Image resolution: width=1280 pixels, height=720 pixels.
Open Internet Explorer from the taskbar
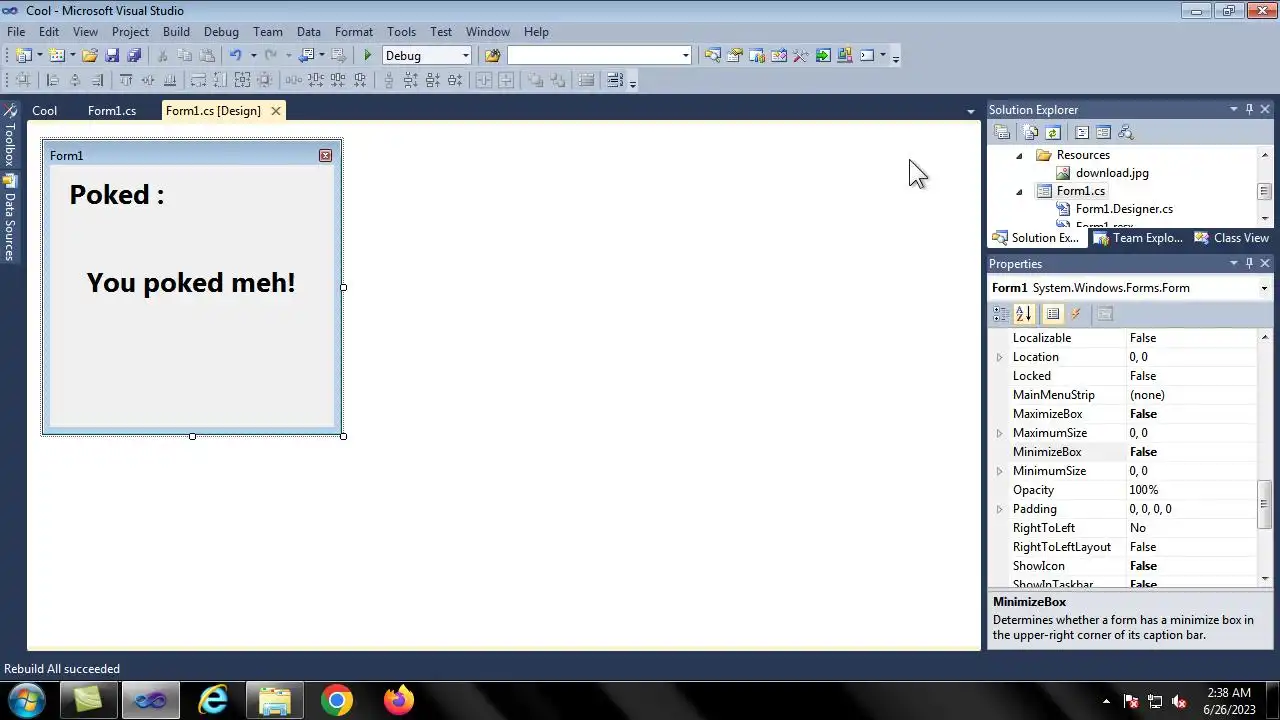click(x=212, y=700)
